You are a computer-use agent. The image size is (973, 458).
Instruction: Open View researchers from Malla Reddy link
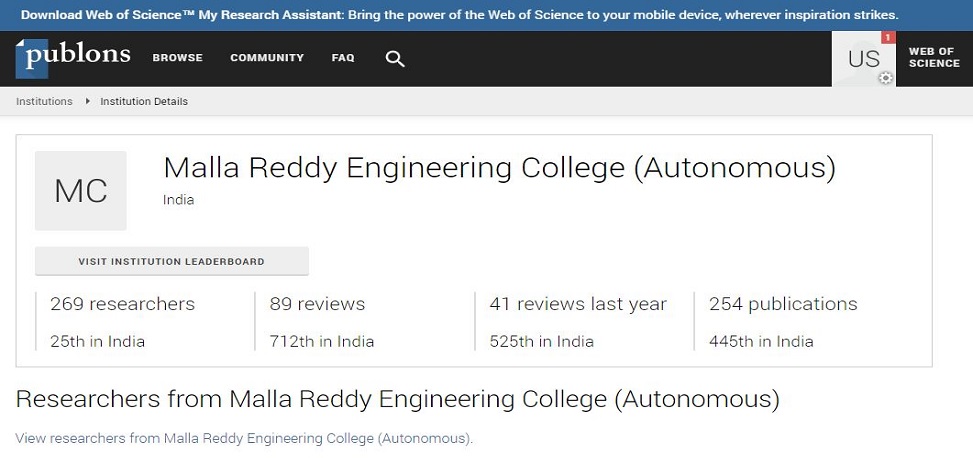pyautogui.click(x=244, y=438)
